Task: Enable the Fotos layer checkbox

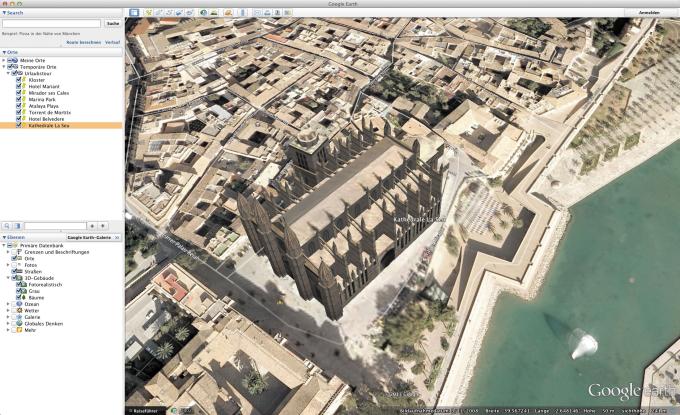Action: [14, 265]
